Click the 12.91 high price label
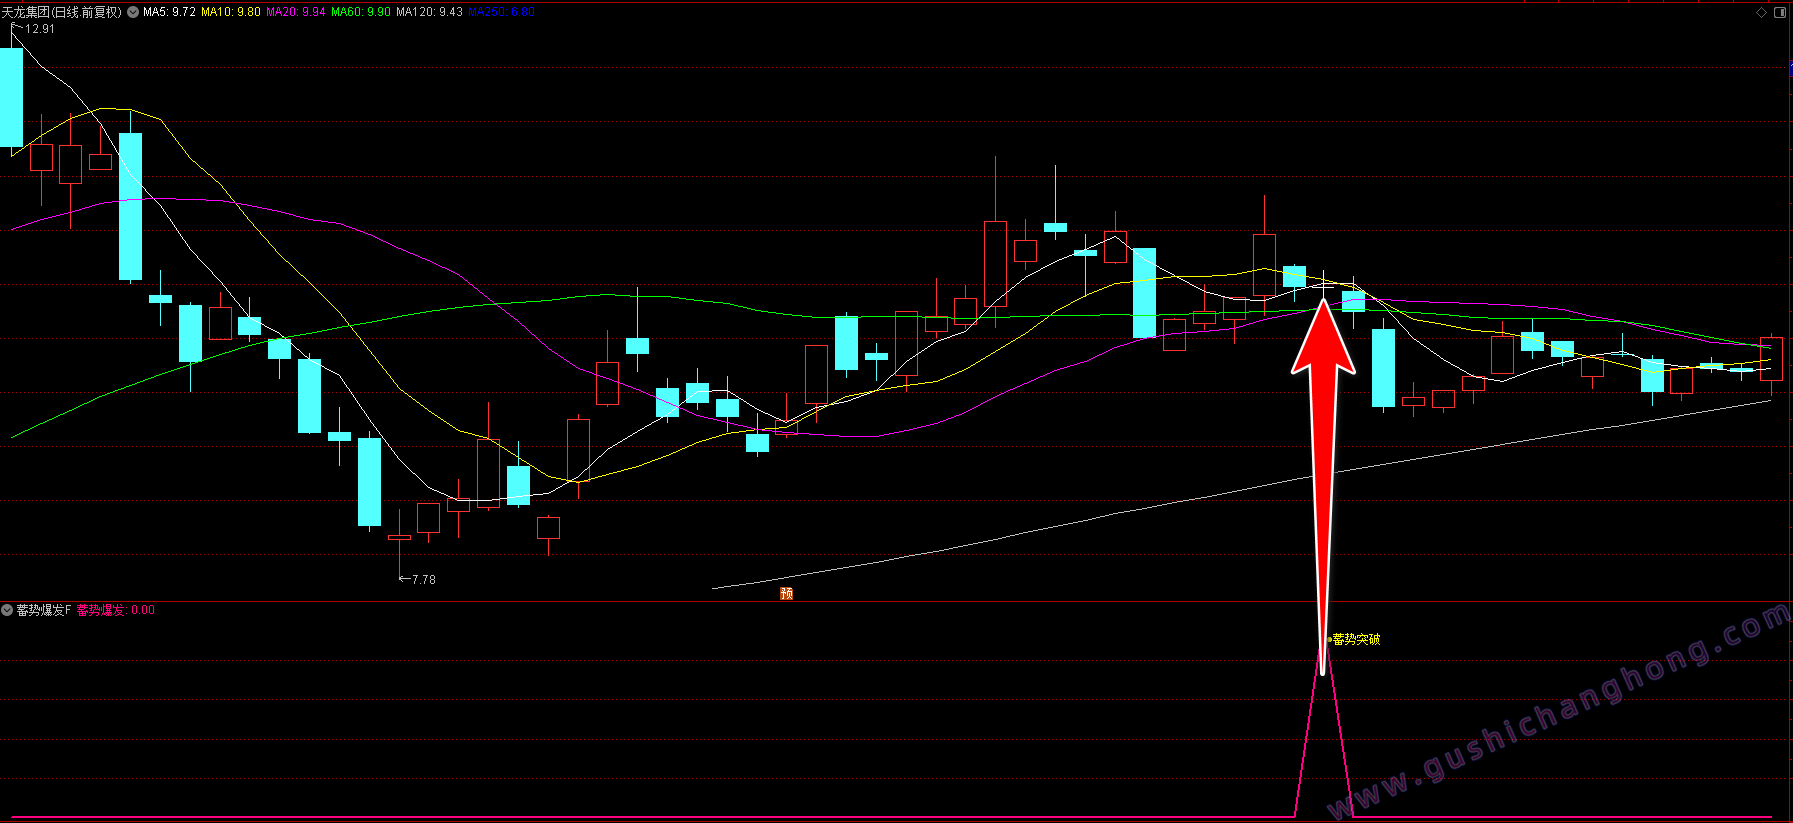Viewport: 1793px width, 823px height. coord(40,29)
